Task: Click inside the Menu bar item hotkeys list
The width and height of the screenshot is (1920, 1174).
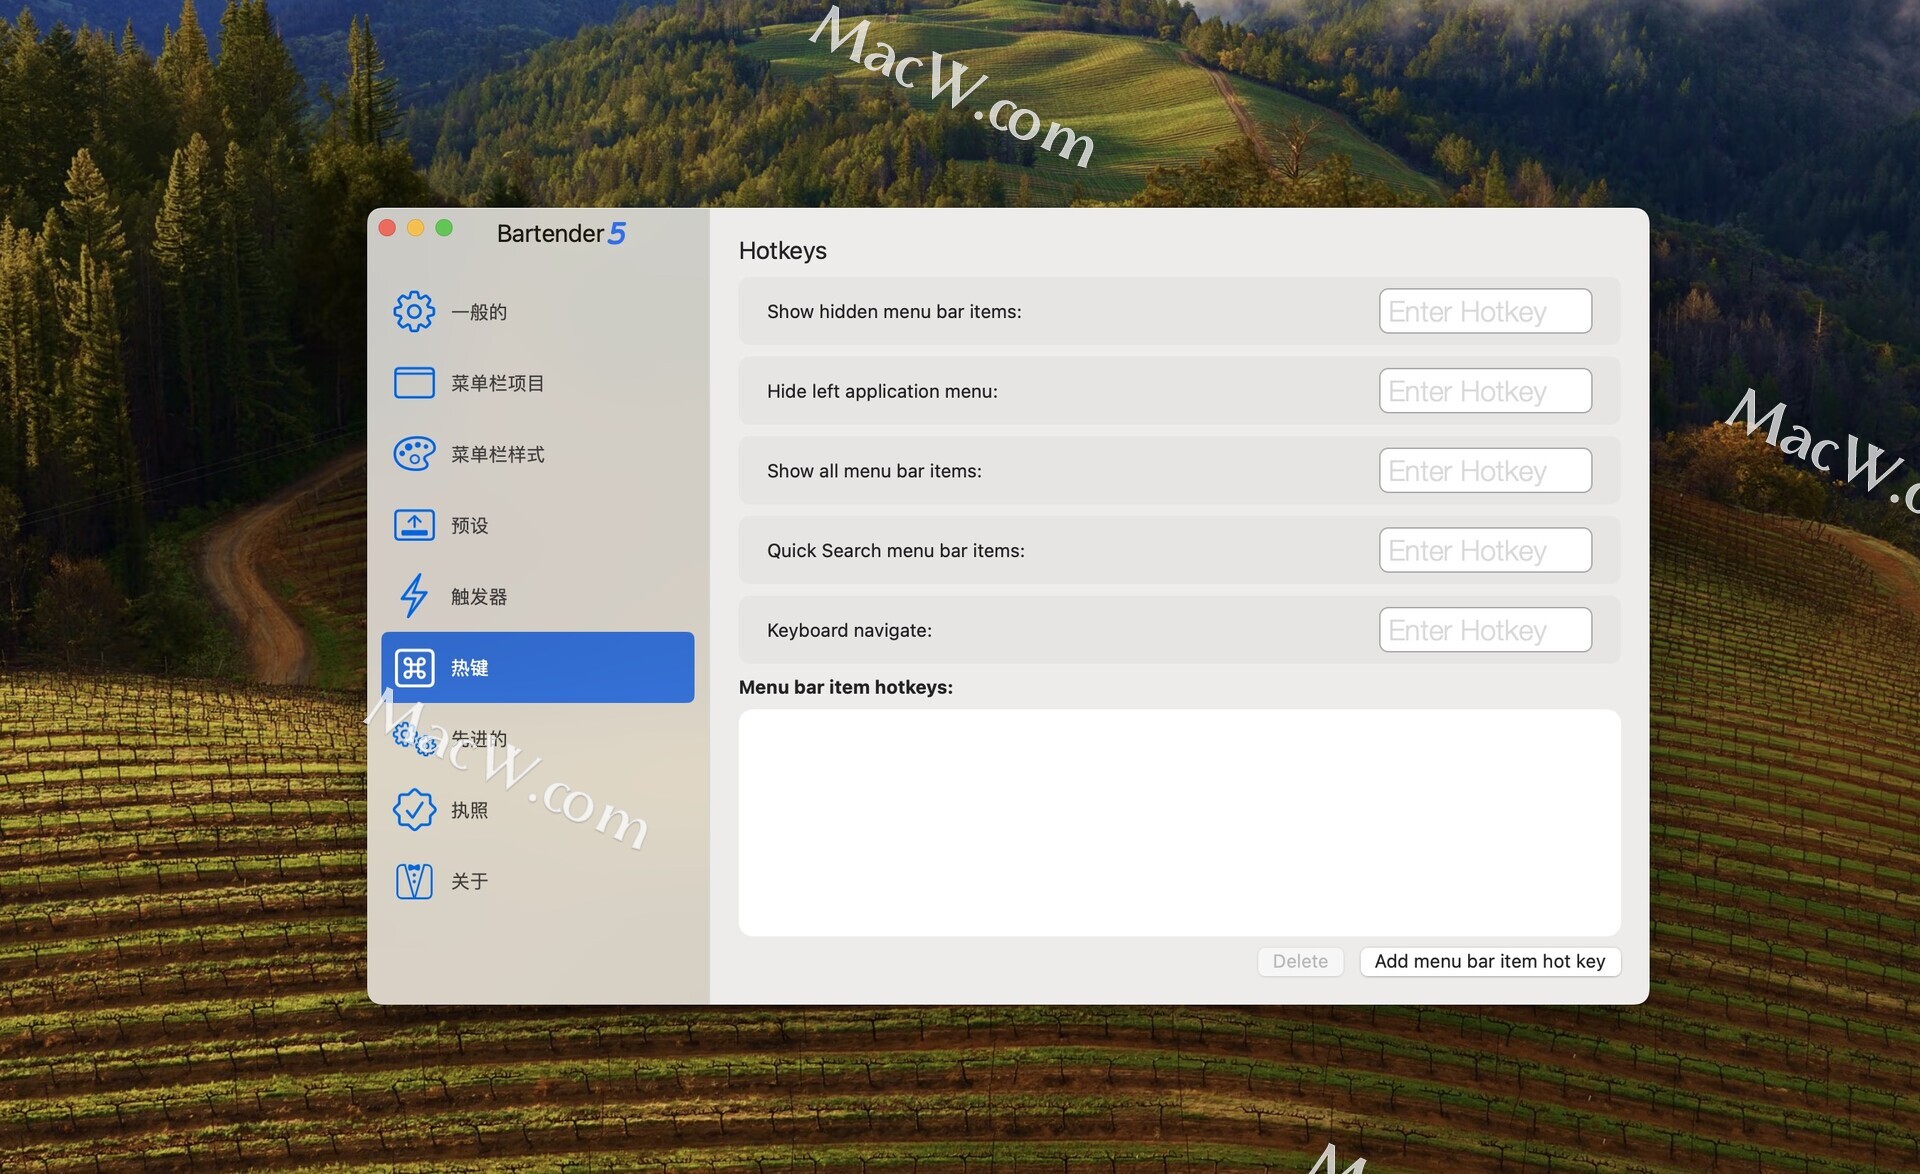Action: tap(1179, 823)
